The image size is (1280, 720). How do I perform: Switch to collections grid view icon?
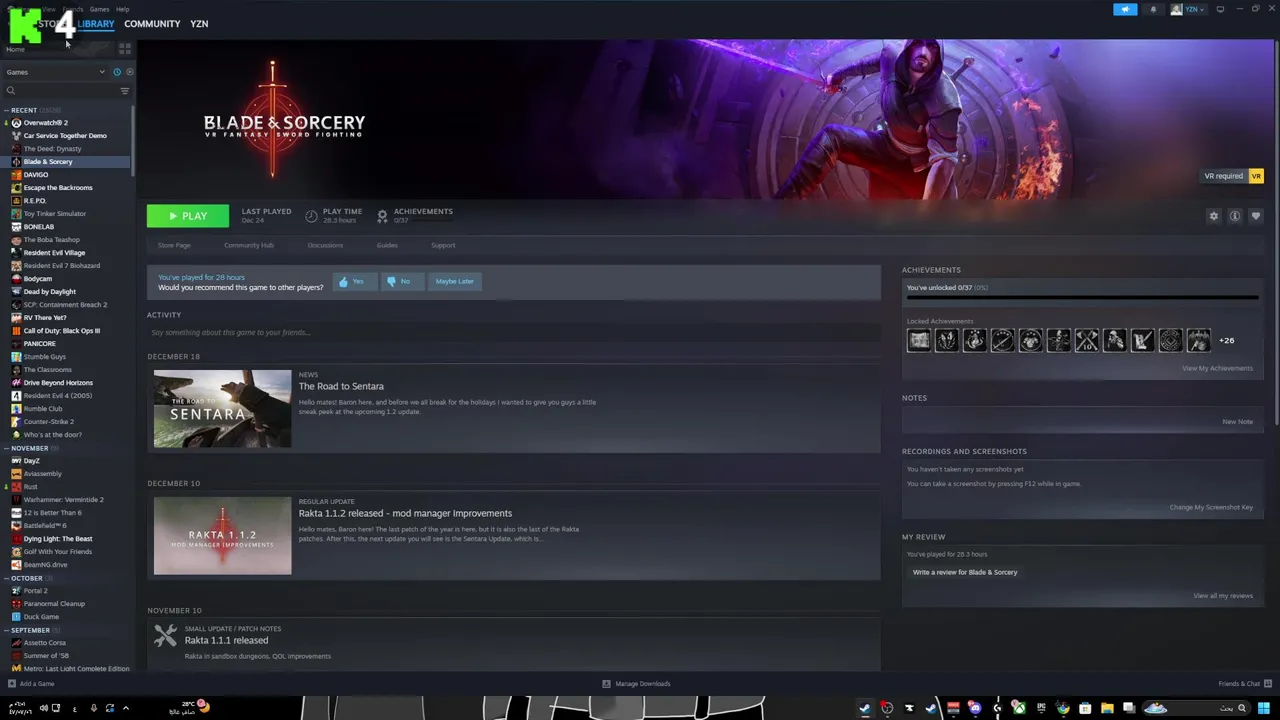pos(125,48)
